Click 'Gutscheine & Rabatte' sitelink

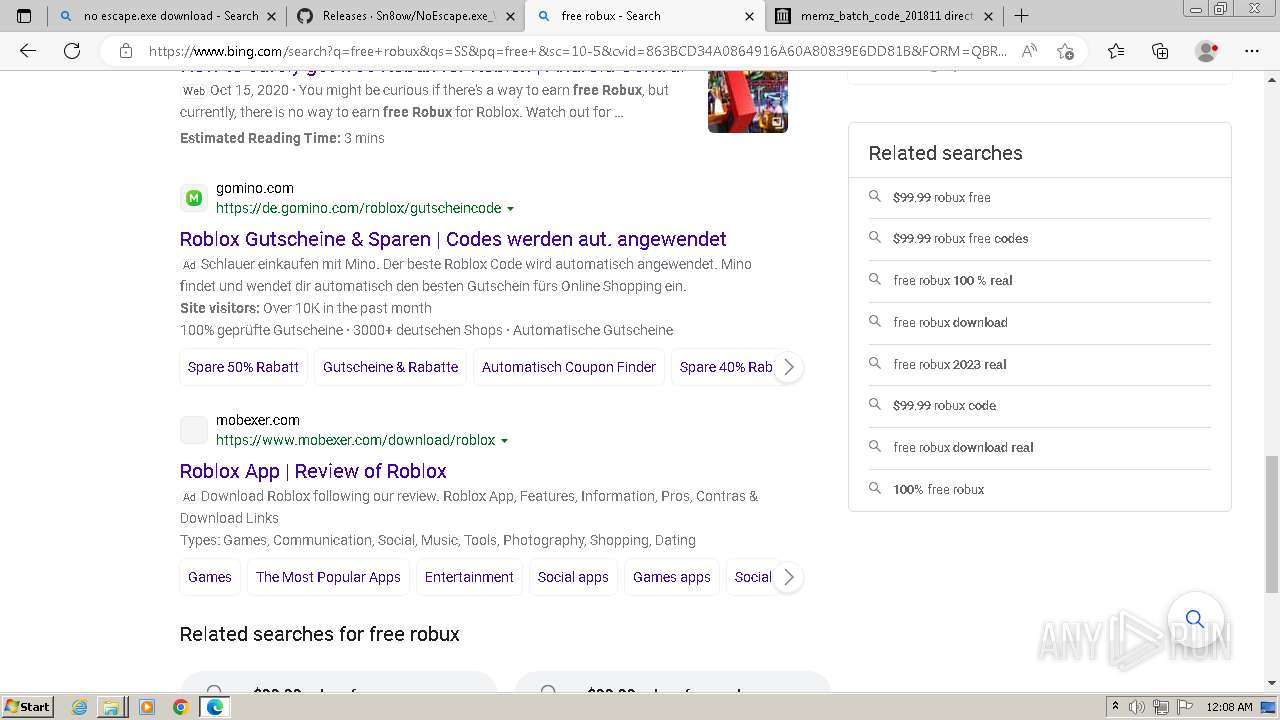[390, 367]
